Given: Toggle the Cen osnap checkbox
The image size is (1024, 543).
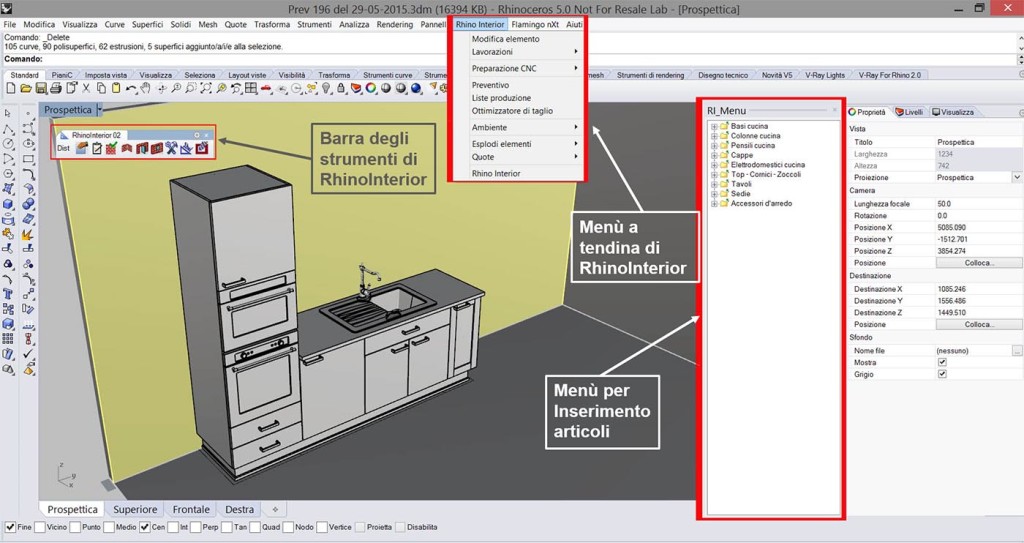Looking at the screenshot, I should 144,527.
